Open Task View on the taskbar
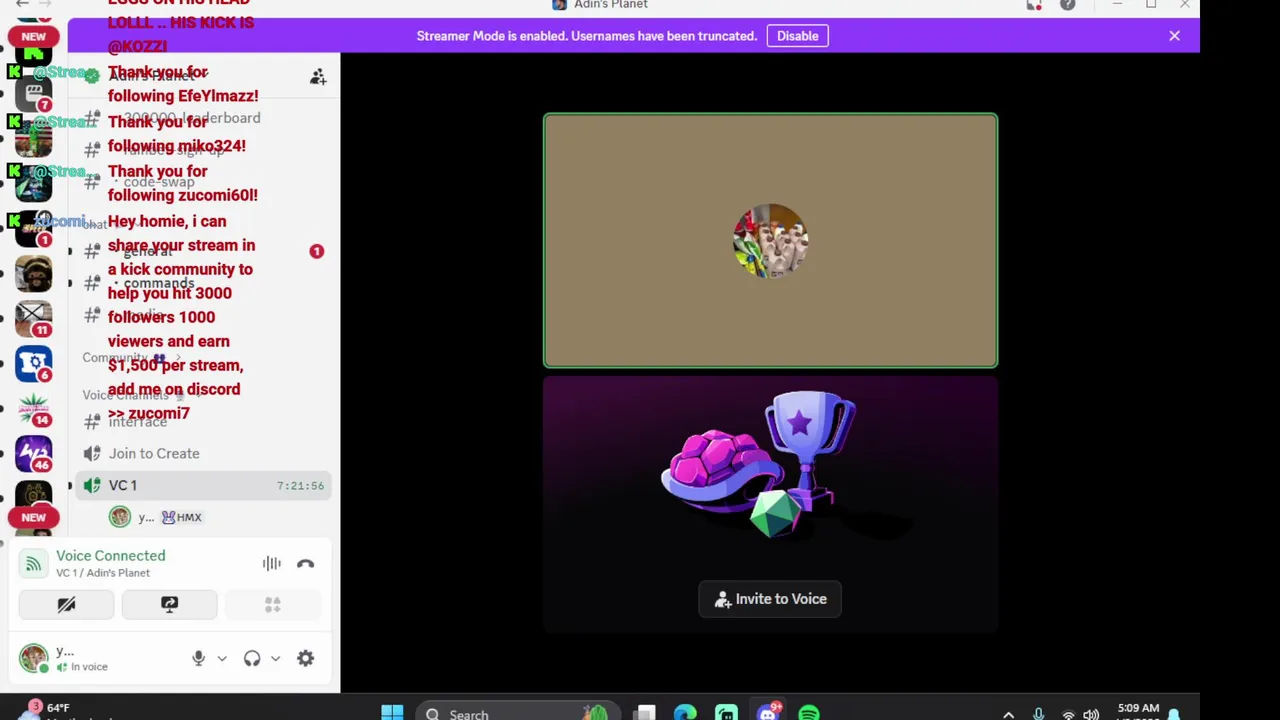The width and height of the screenshot is (1280, 720). pyautogui.click(x=645, y=713)
